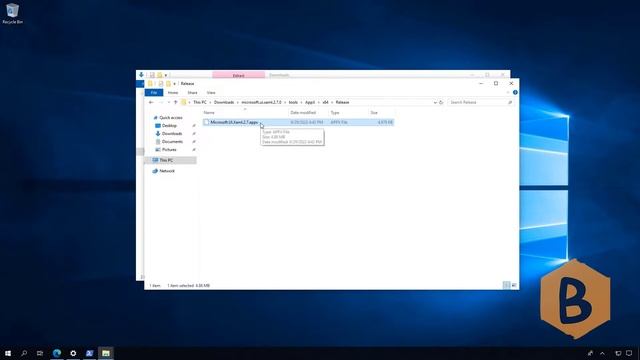Select AppX segment in the address path
The height and width of the screenshot is (360, 640).
[x=310, y=102]
